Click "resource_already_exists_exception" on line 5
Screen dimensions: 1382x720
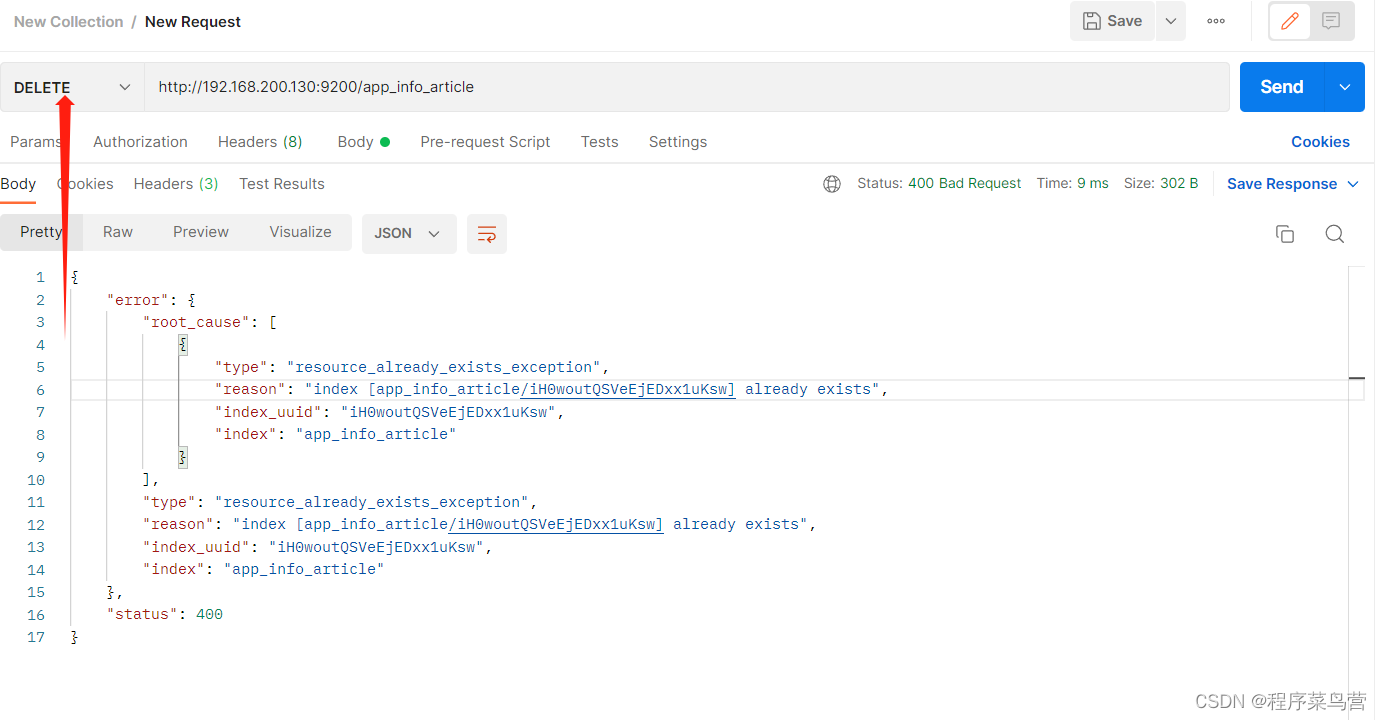(x=444, y=367)
